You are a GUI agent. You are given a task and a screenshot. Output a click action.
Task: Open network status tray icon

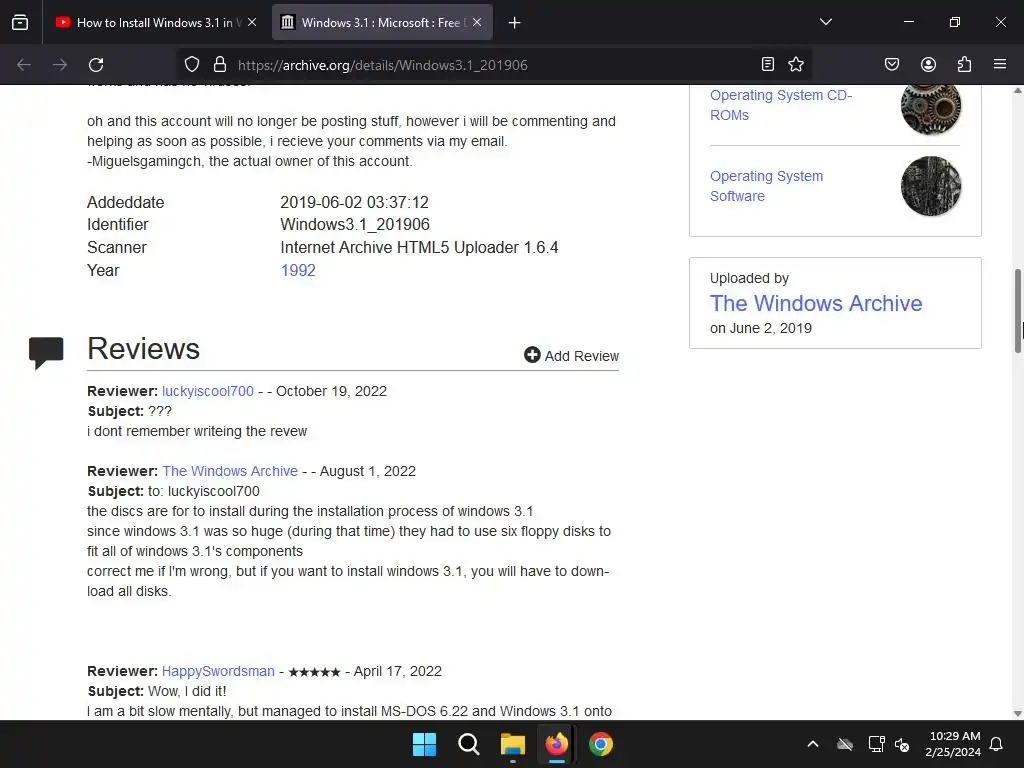click(x=876, y=744)
